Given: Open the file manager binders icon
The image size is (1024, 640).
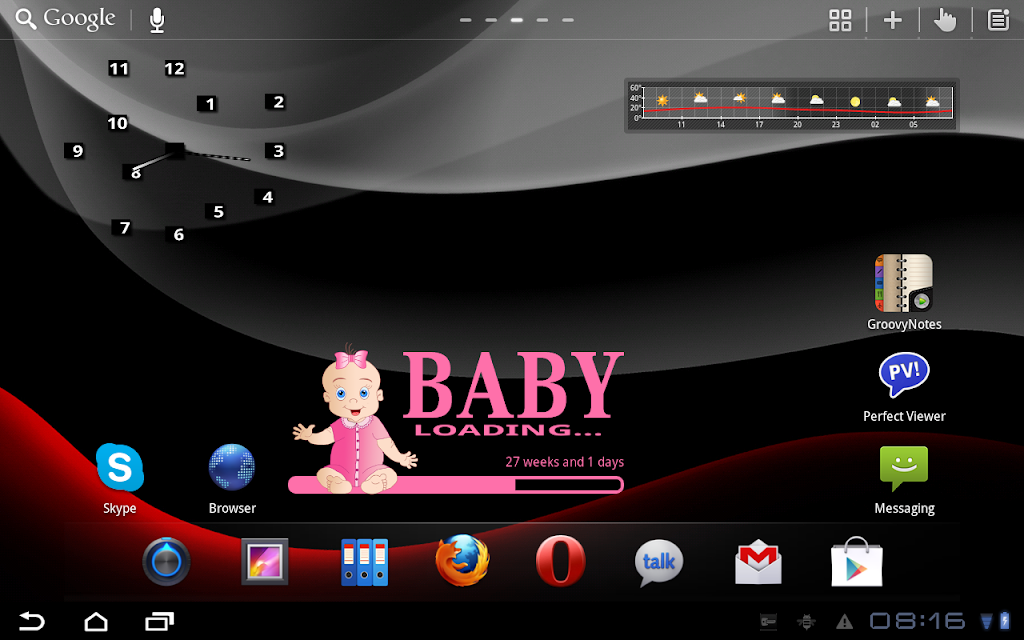Looking at the screenshot, I should tap(364, 562).
